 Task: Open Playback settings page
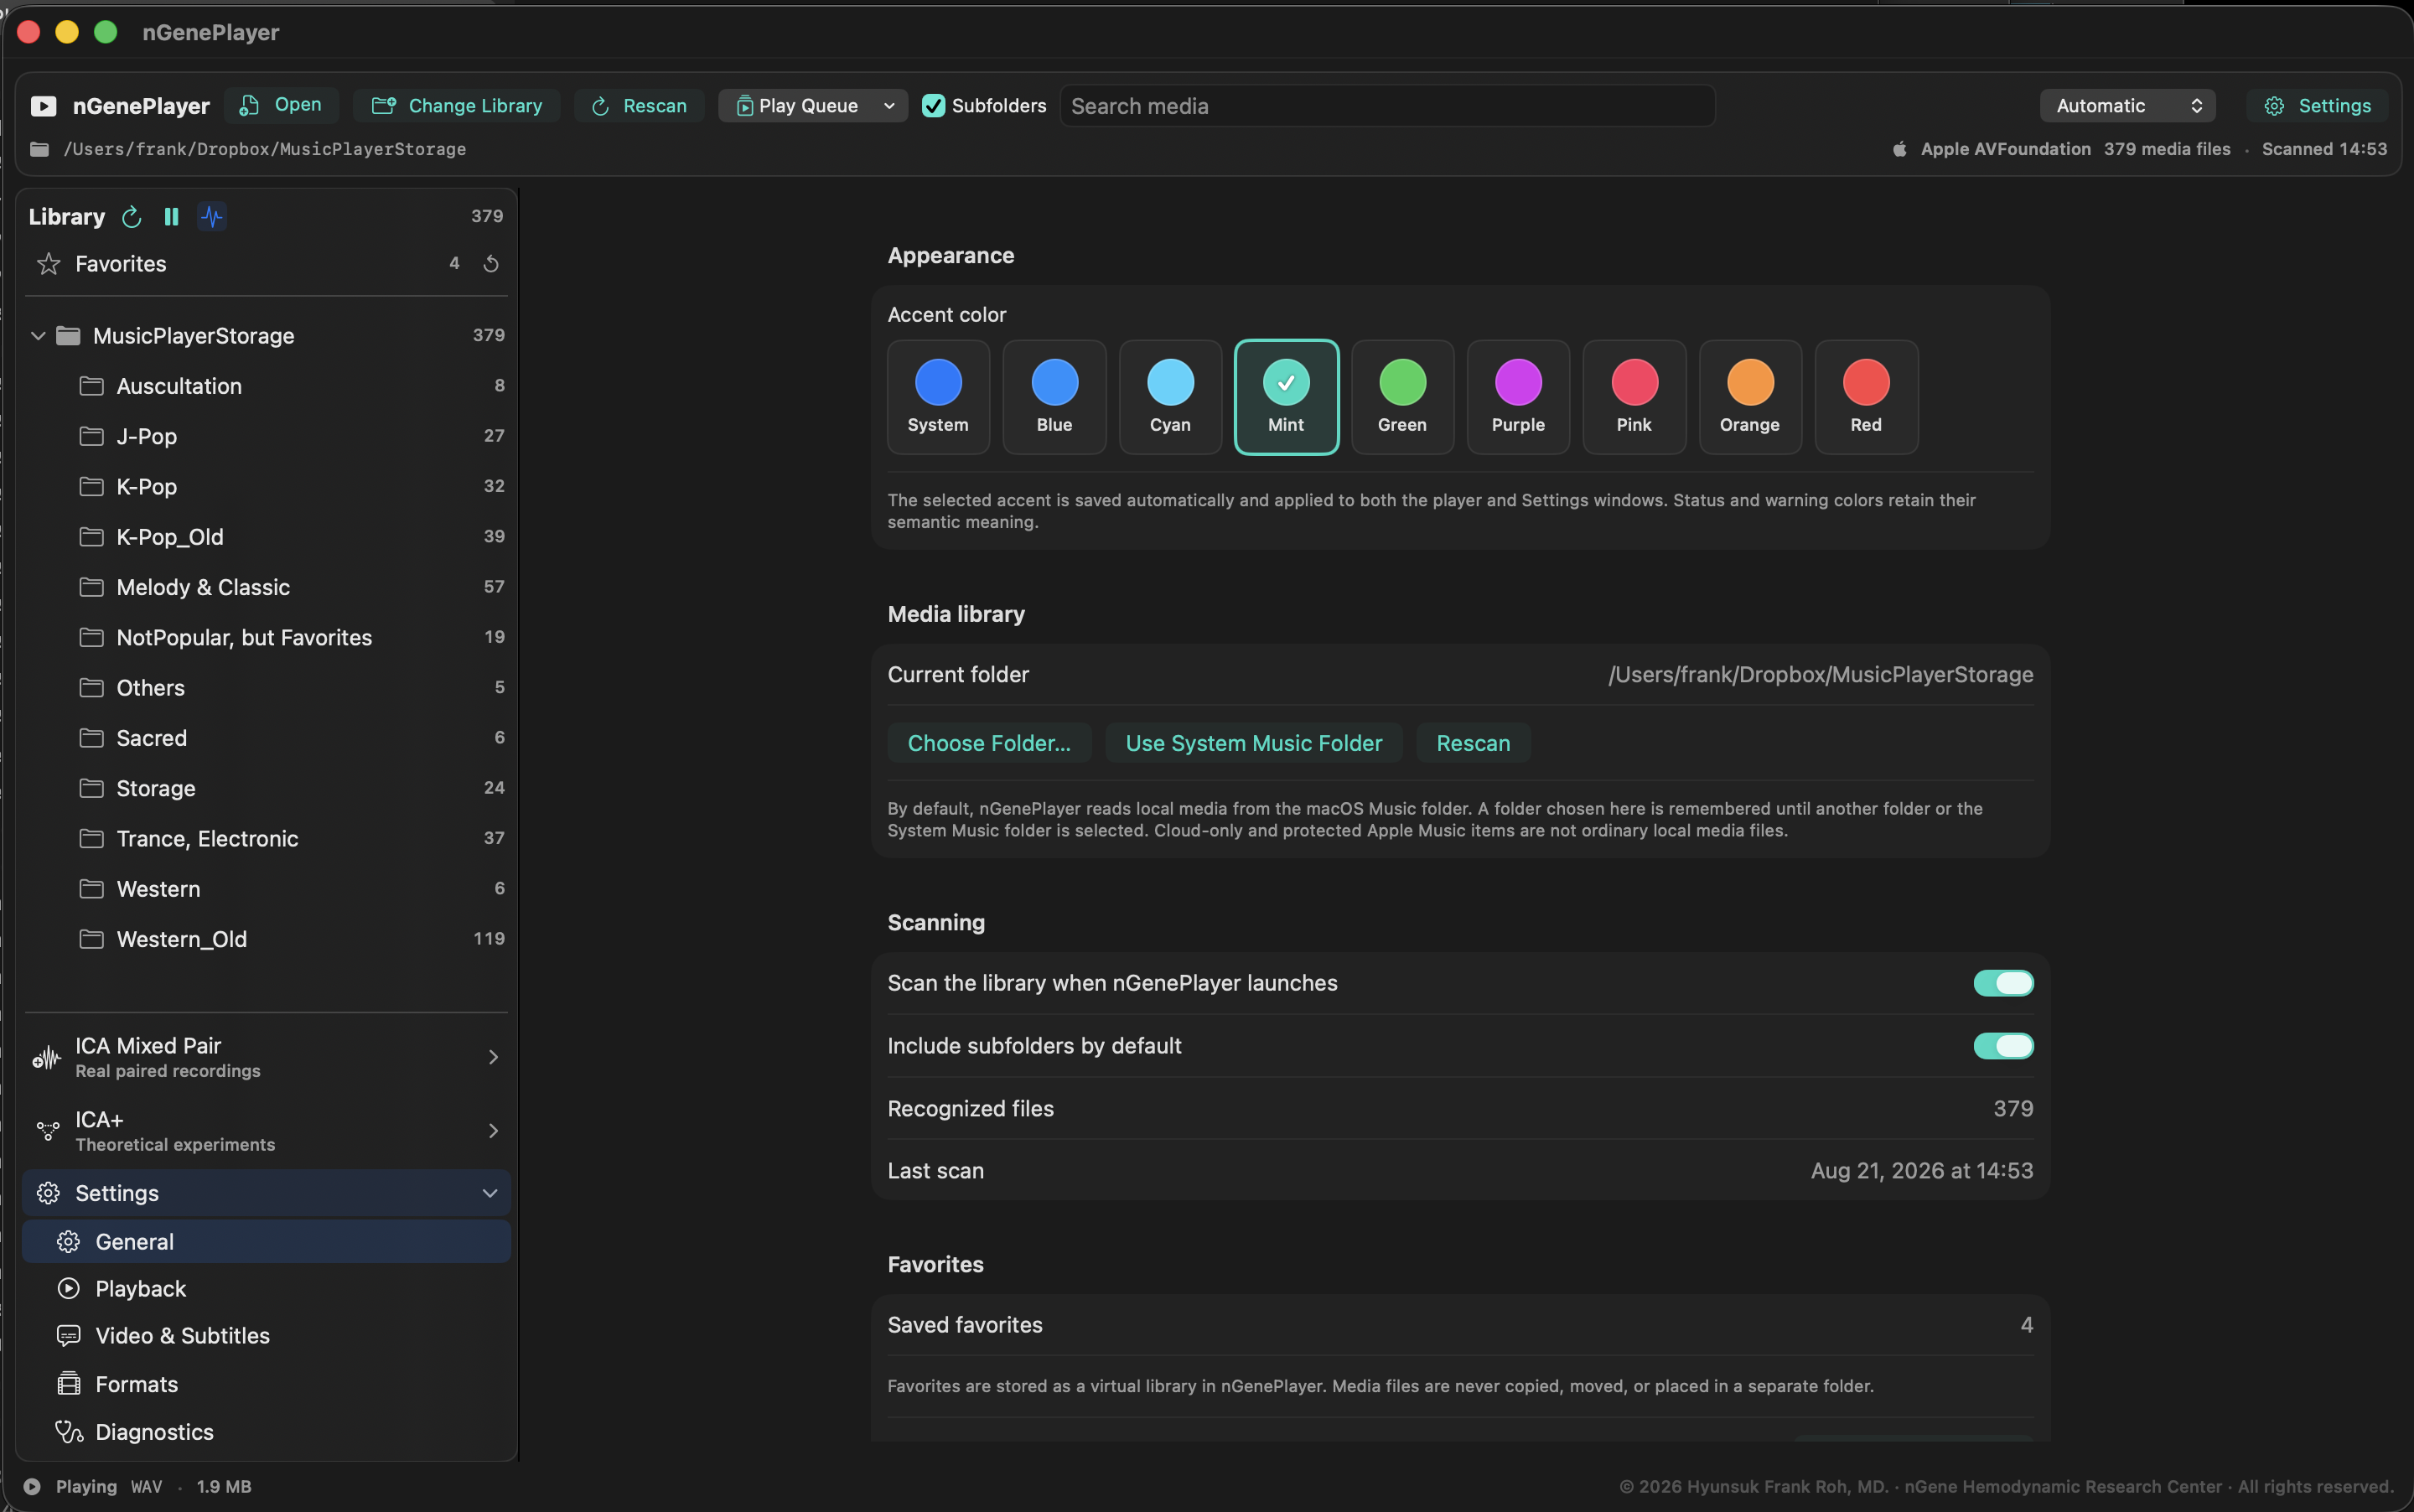[x=267, y=1289]
